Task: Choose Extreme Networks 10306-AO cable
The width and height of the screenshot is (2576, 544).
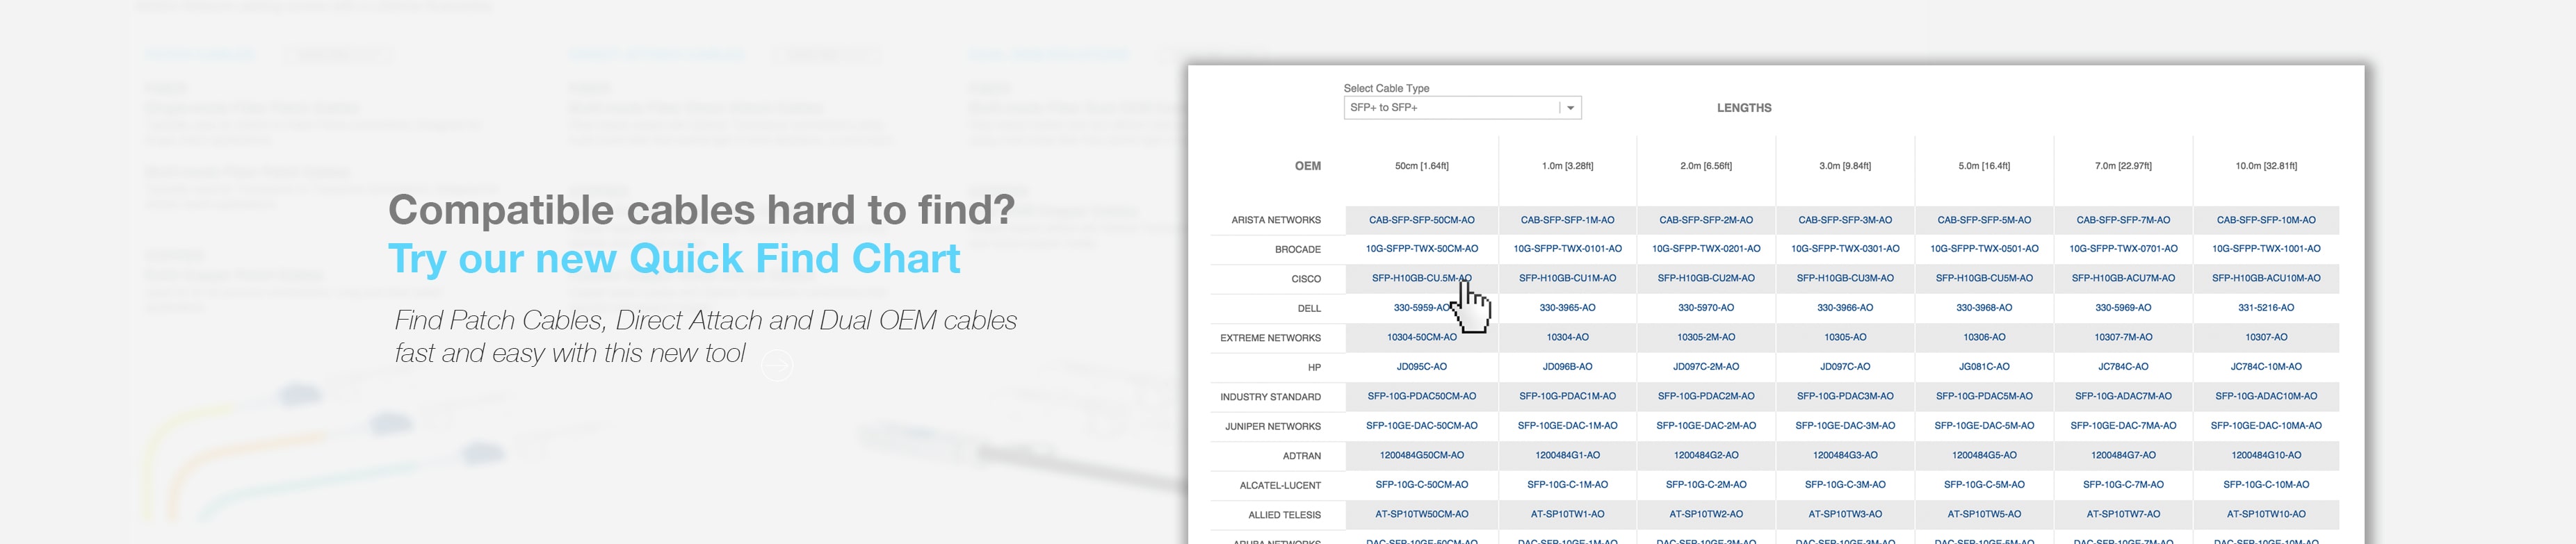Action: pos(1984,338)
